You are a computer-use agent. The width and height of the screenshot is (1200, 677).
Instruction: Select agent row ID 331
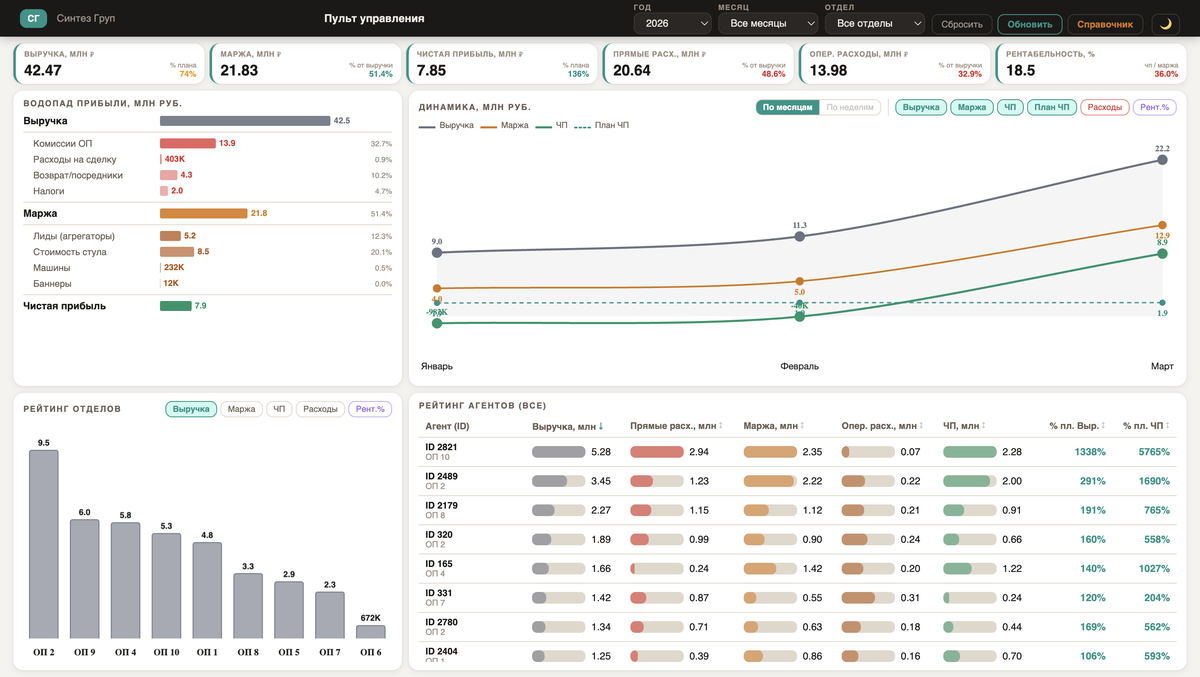(x=797, y=597)
